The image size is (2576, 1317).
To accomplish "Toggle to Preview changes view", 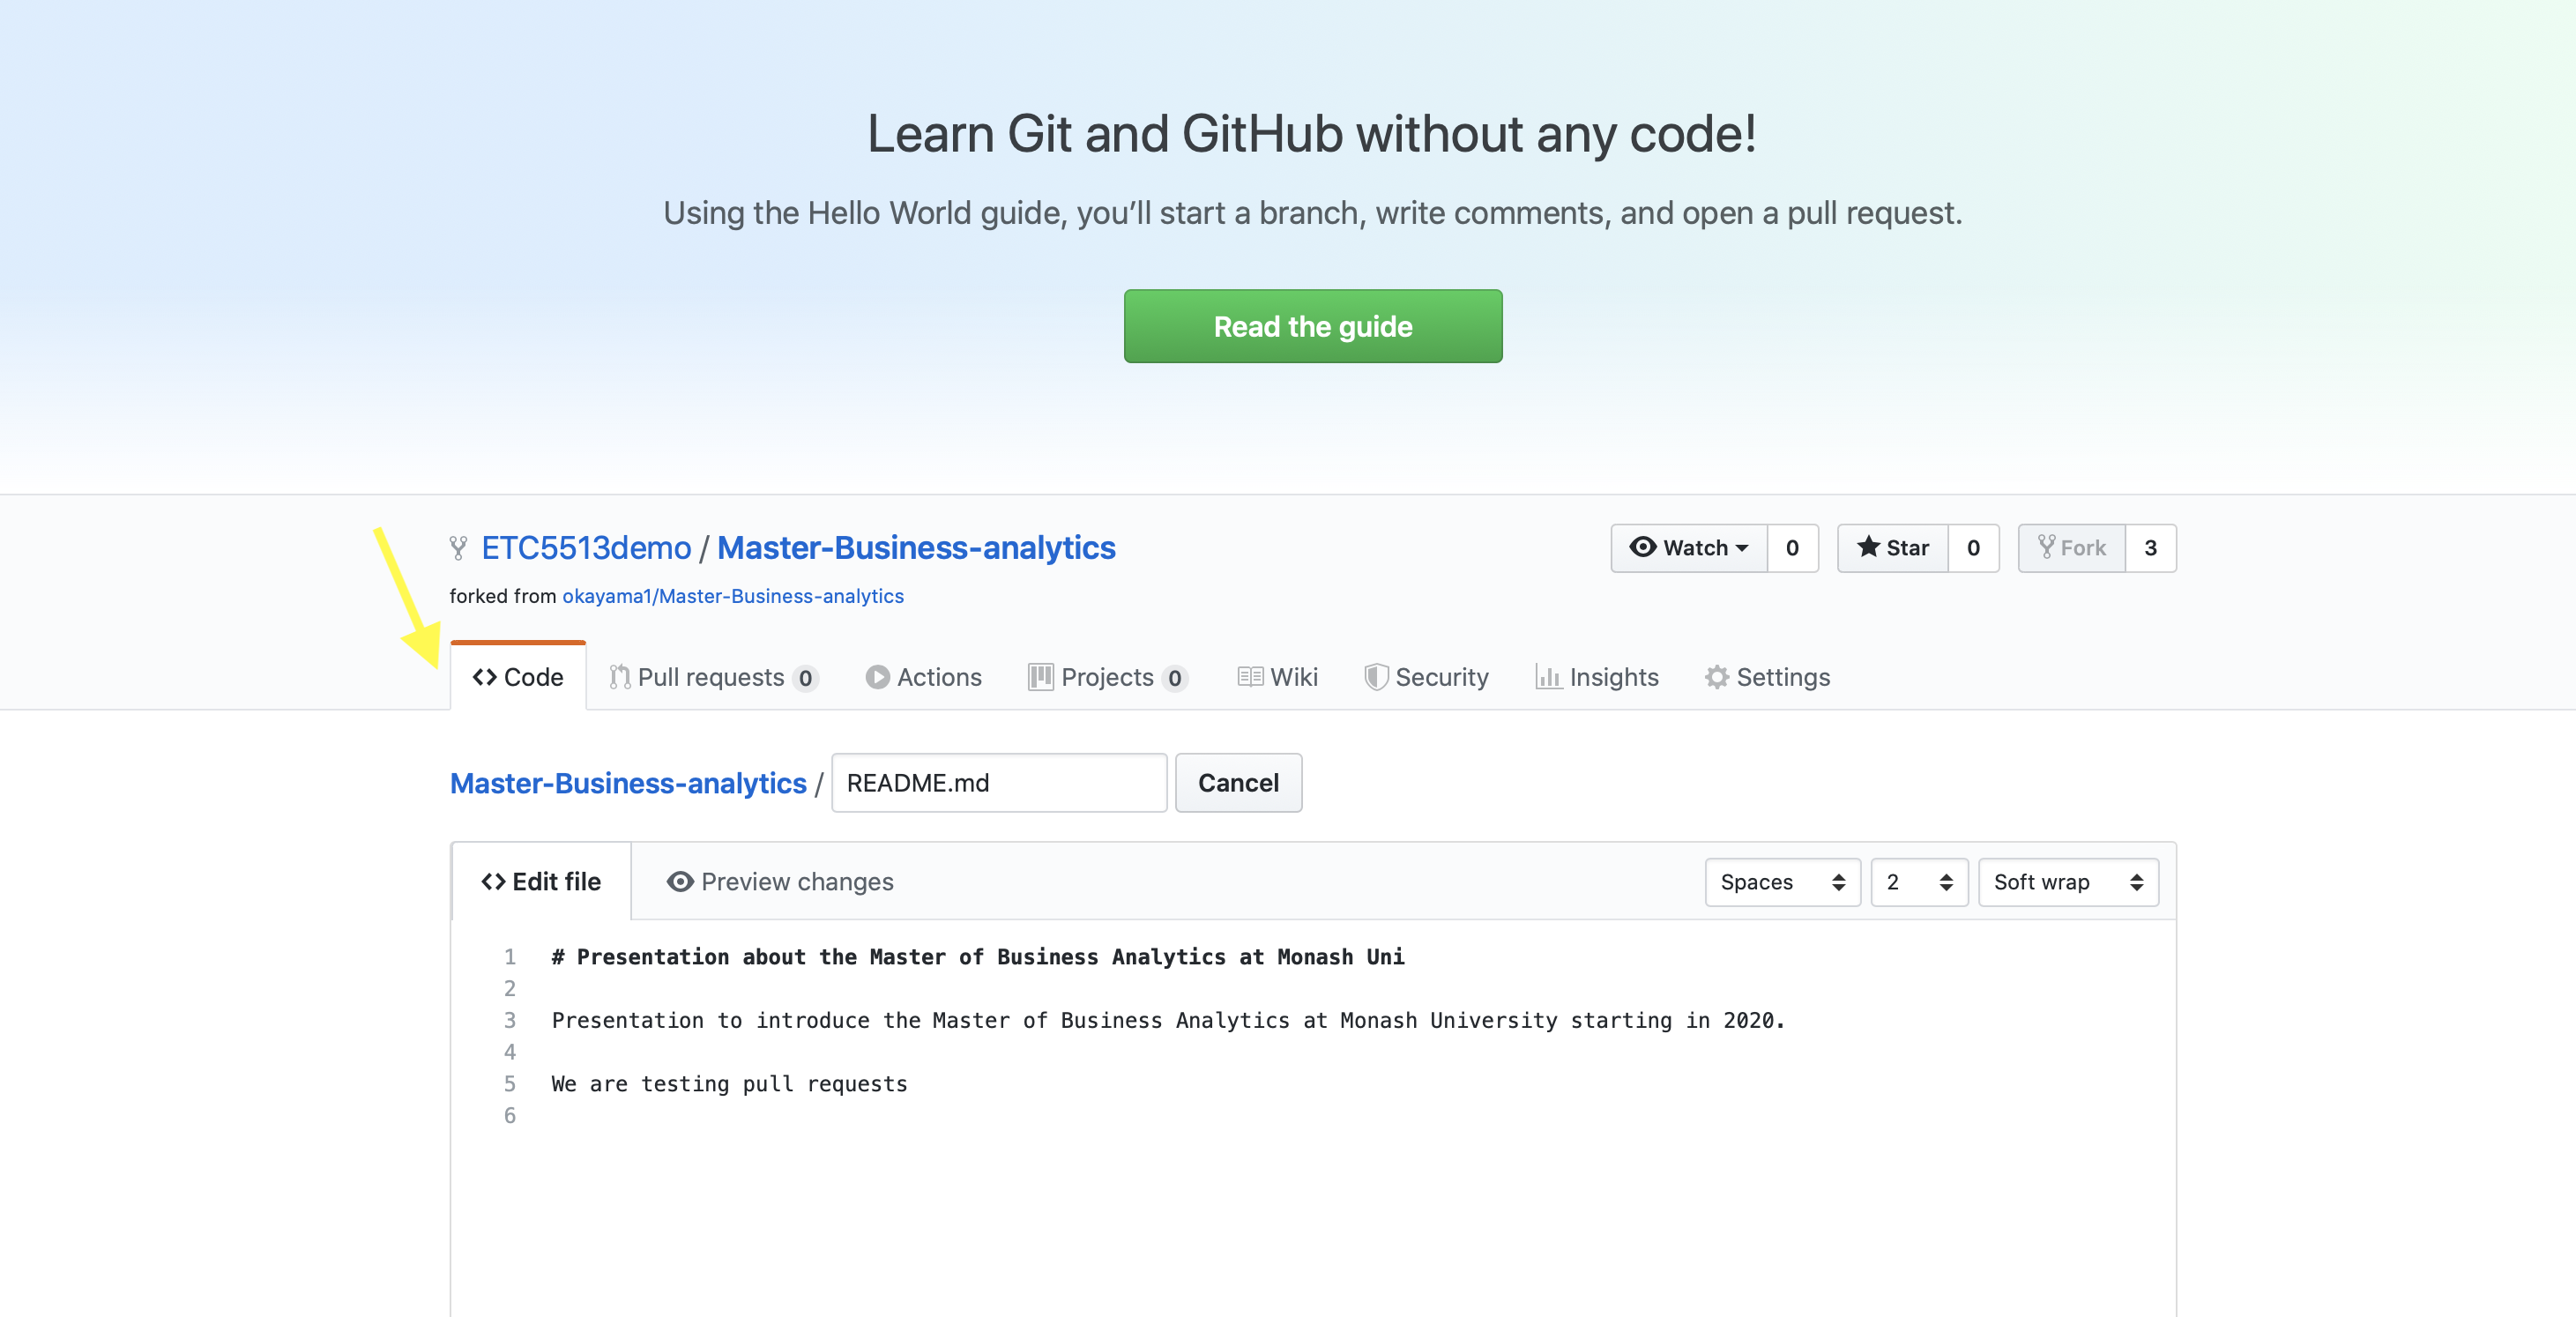I will tap(780, 881).
